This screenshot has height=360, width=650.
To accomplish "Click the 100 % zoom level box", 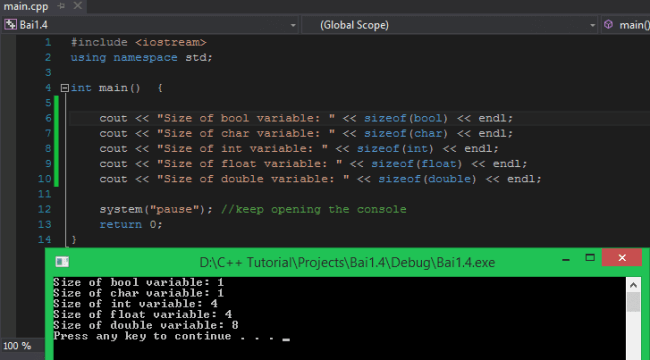I will (x=17, y=345).
